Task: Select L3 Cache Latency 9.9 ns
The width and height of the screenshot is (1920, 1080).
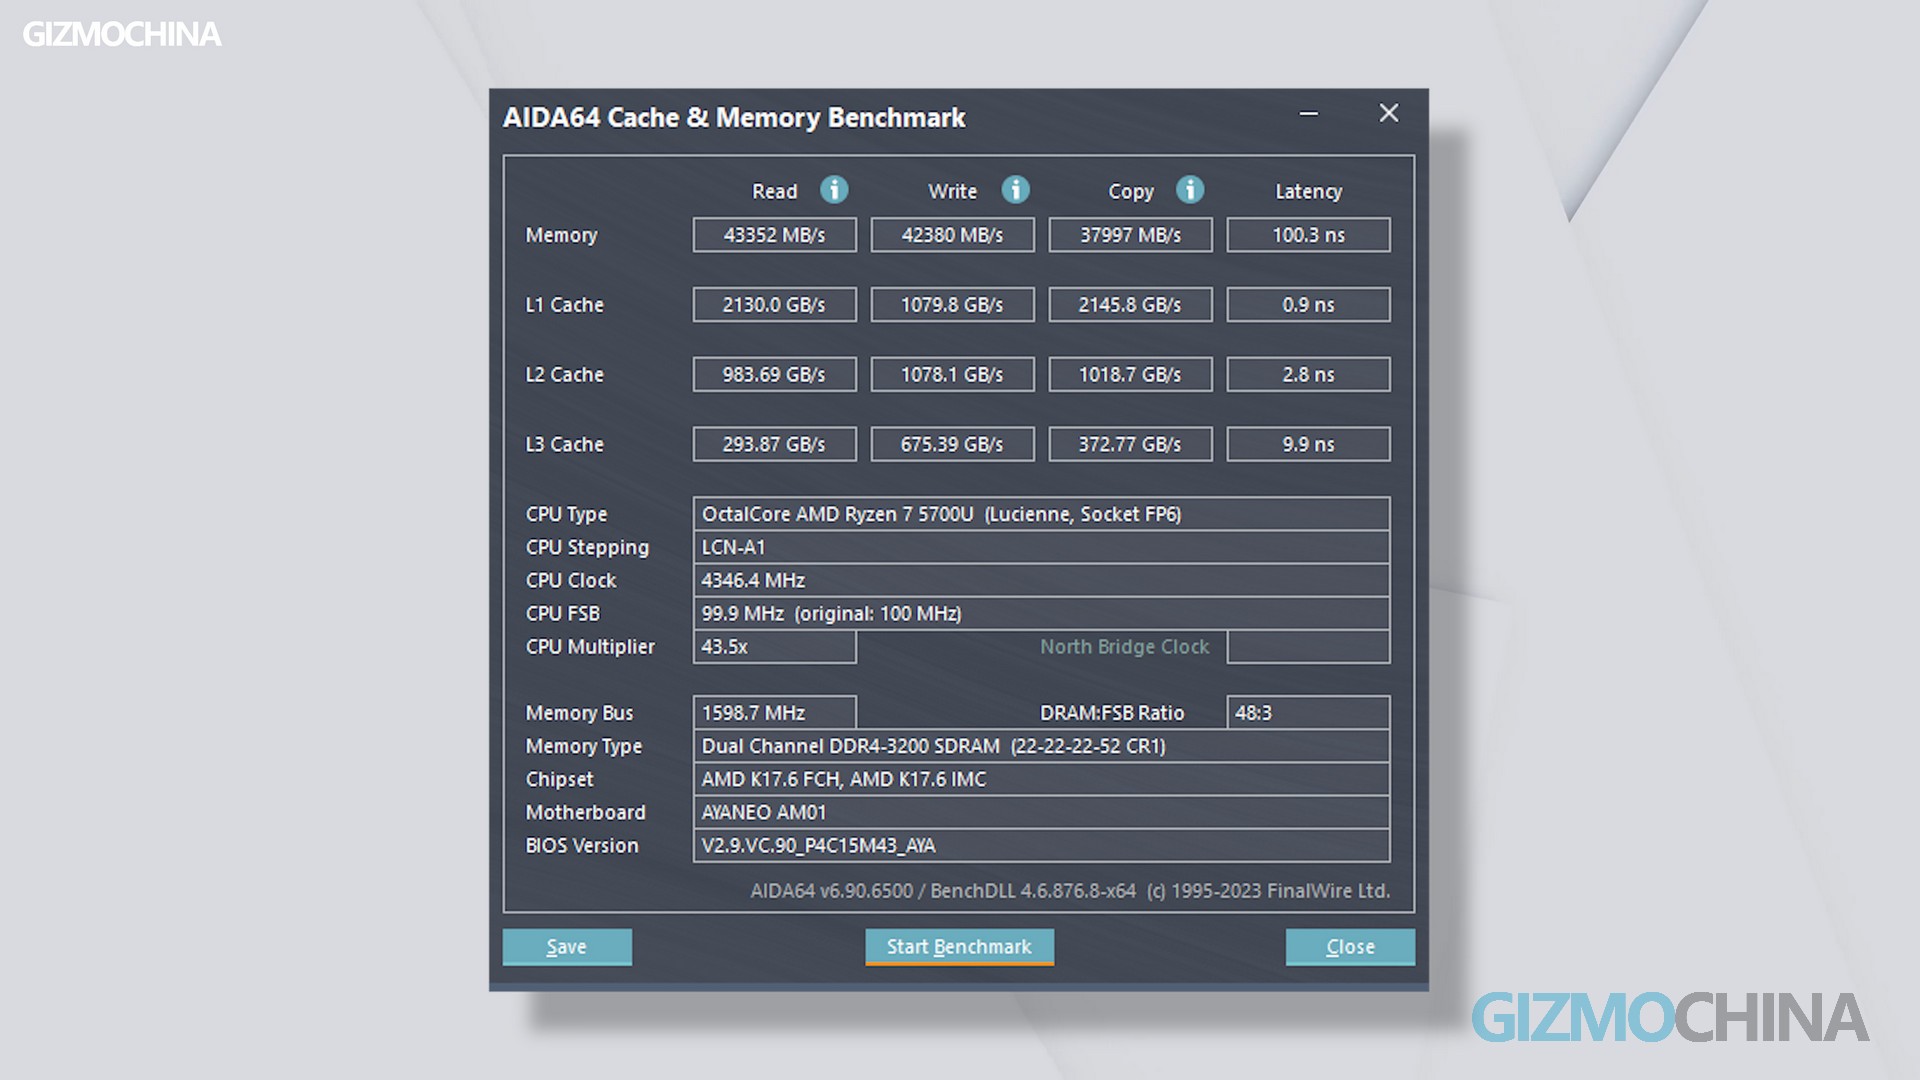Action: (x=1308, y=445)
